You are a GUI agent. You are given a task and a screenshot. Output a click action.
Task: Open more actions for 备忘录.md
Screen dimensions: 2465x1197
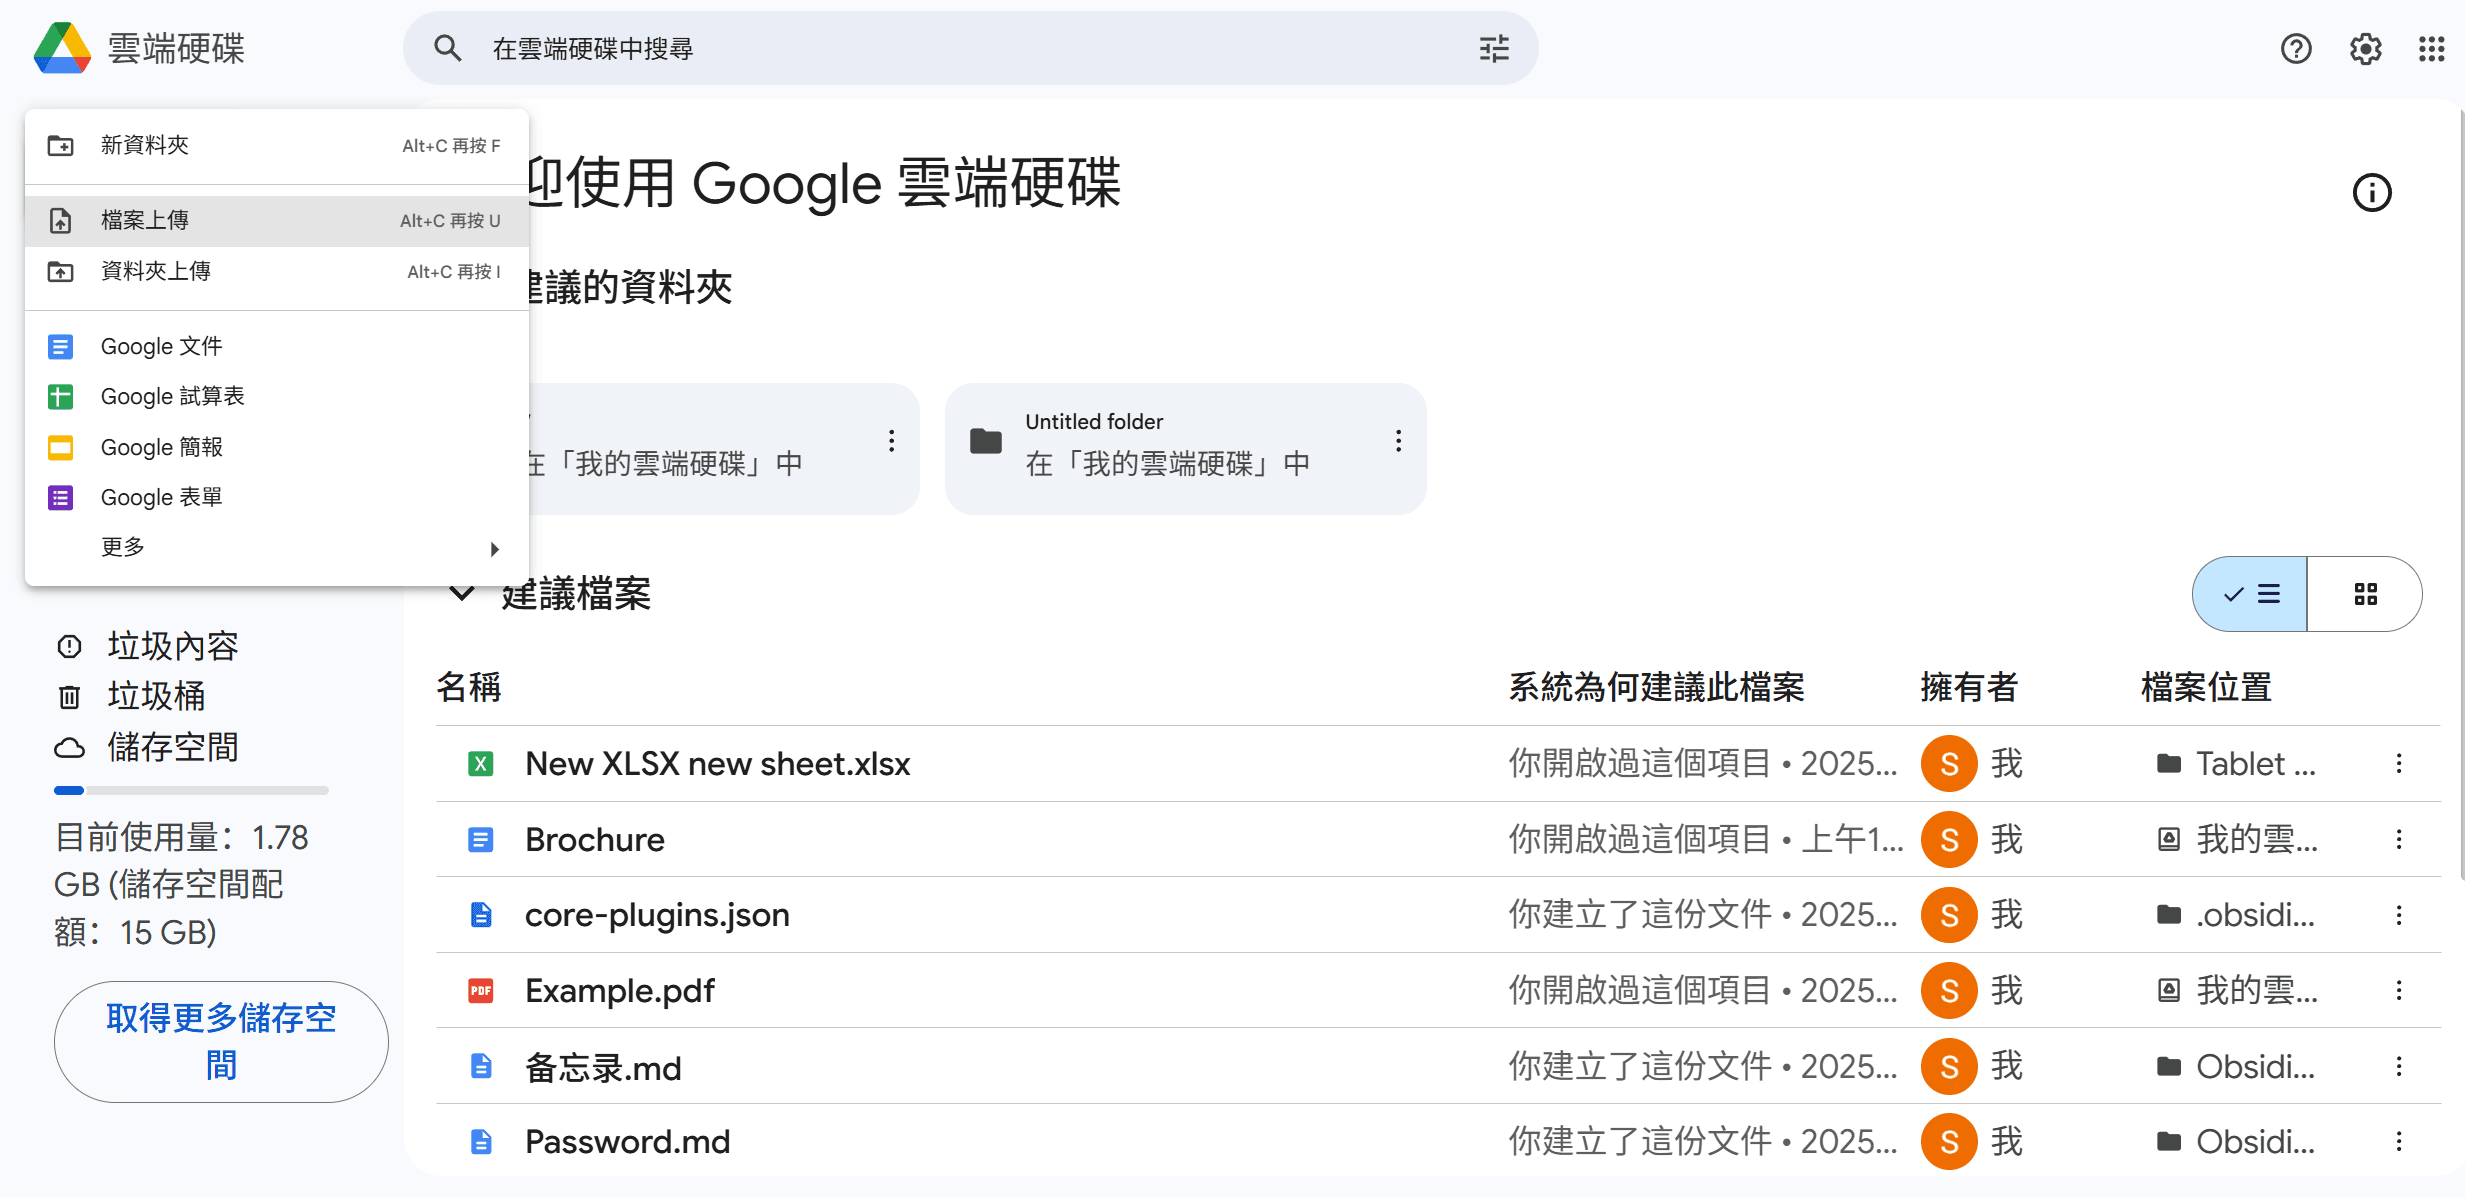2399,1066
